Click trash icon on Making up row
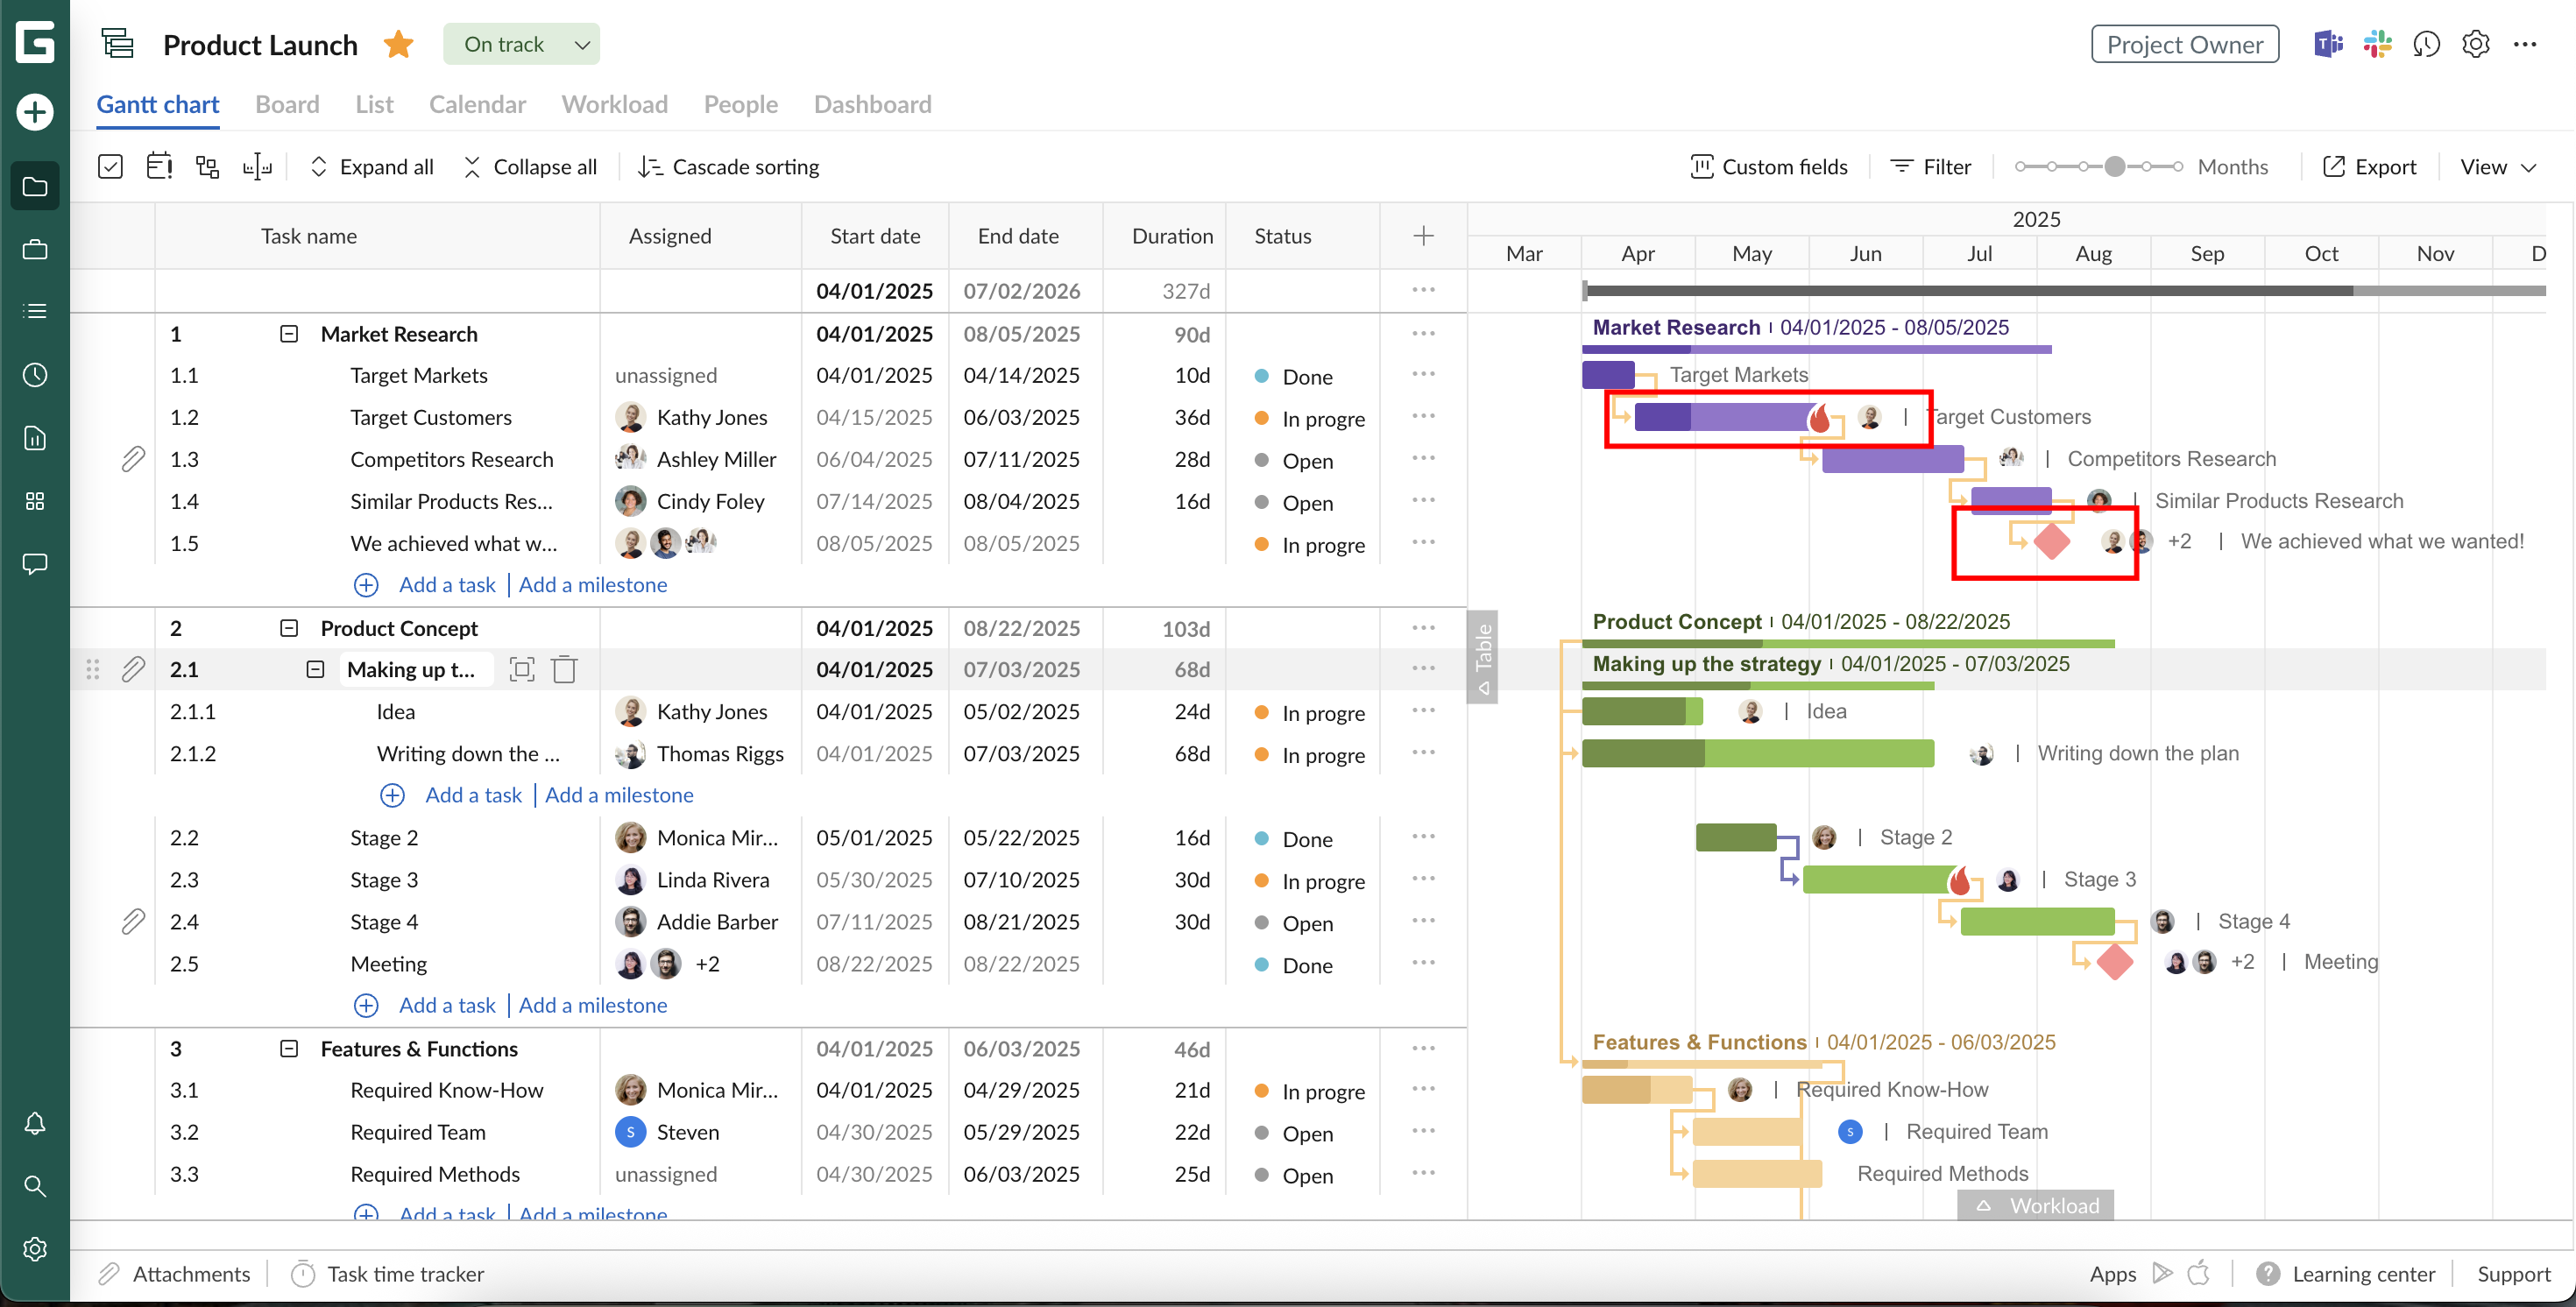 [x=564, y=669]
